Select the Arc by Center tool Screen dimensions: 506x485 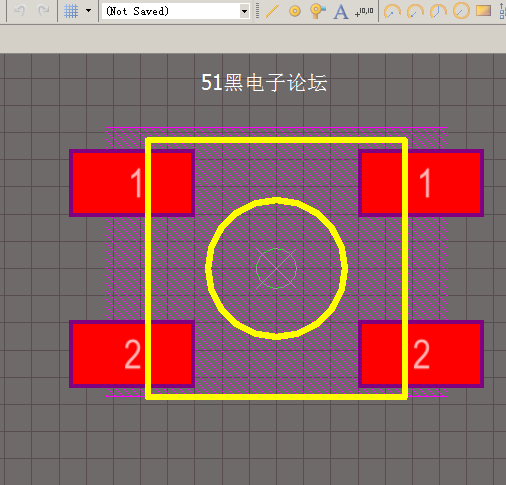click(392, 11)
